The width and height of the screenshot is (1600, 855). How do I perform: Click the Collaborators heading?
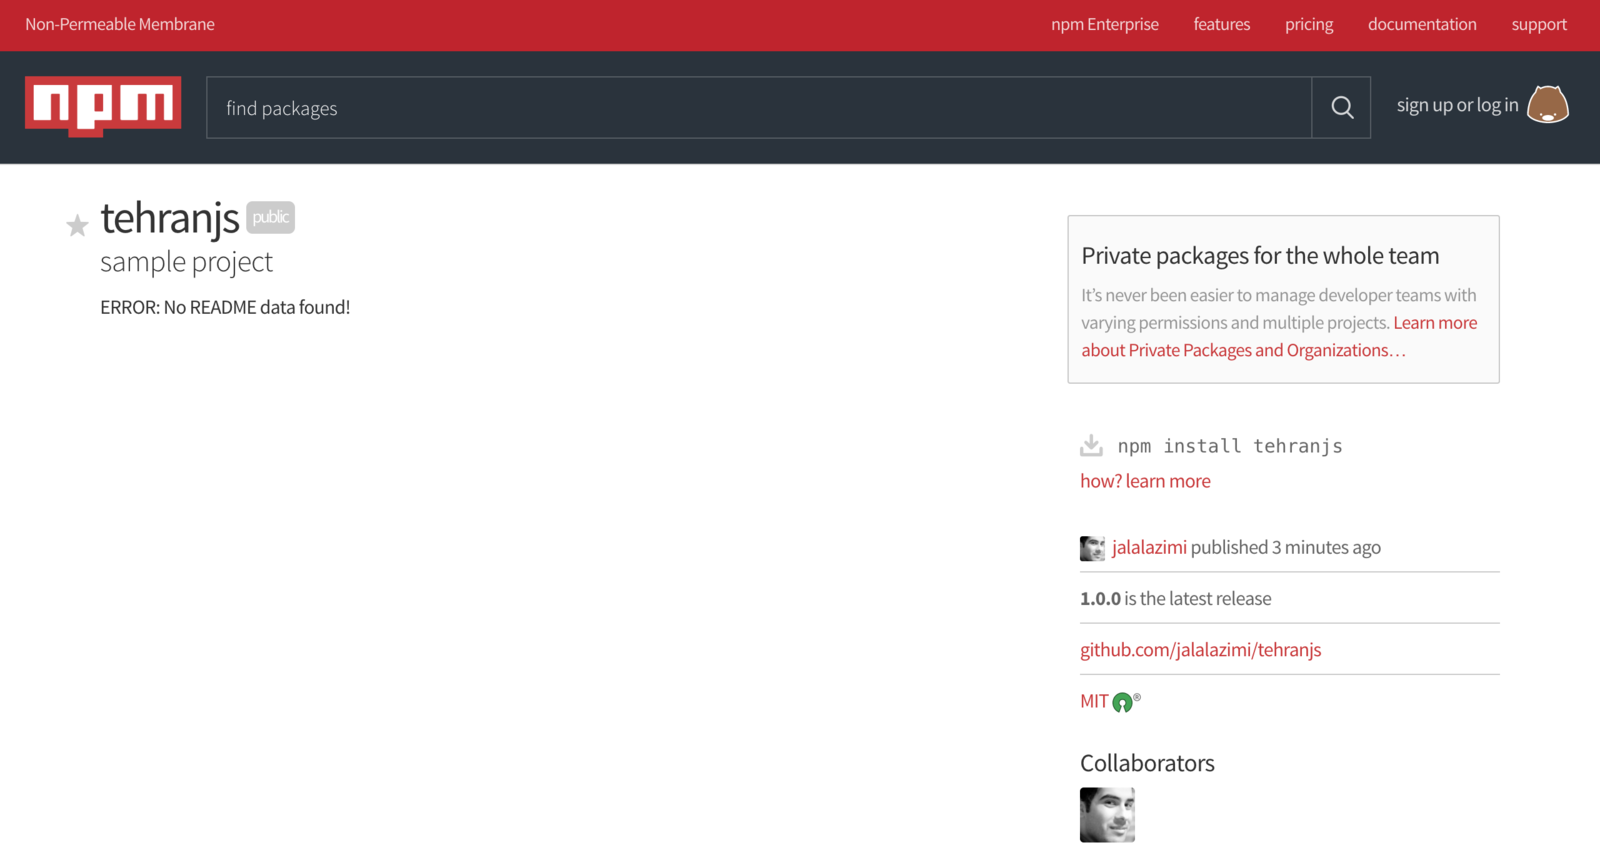tap(1147, 763)
